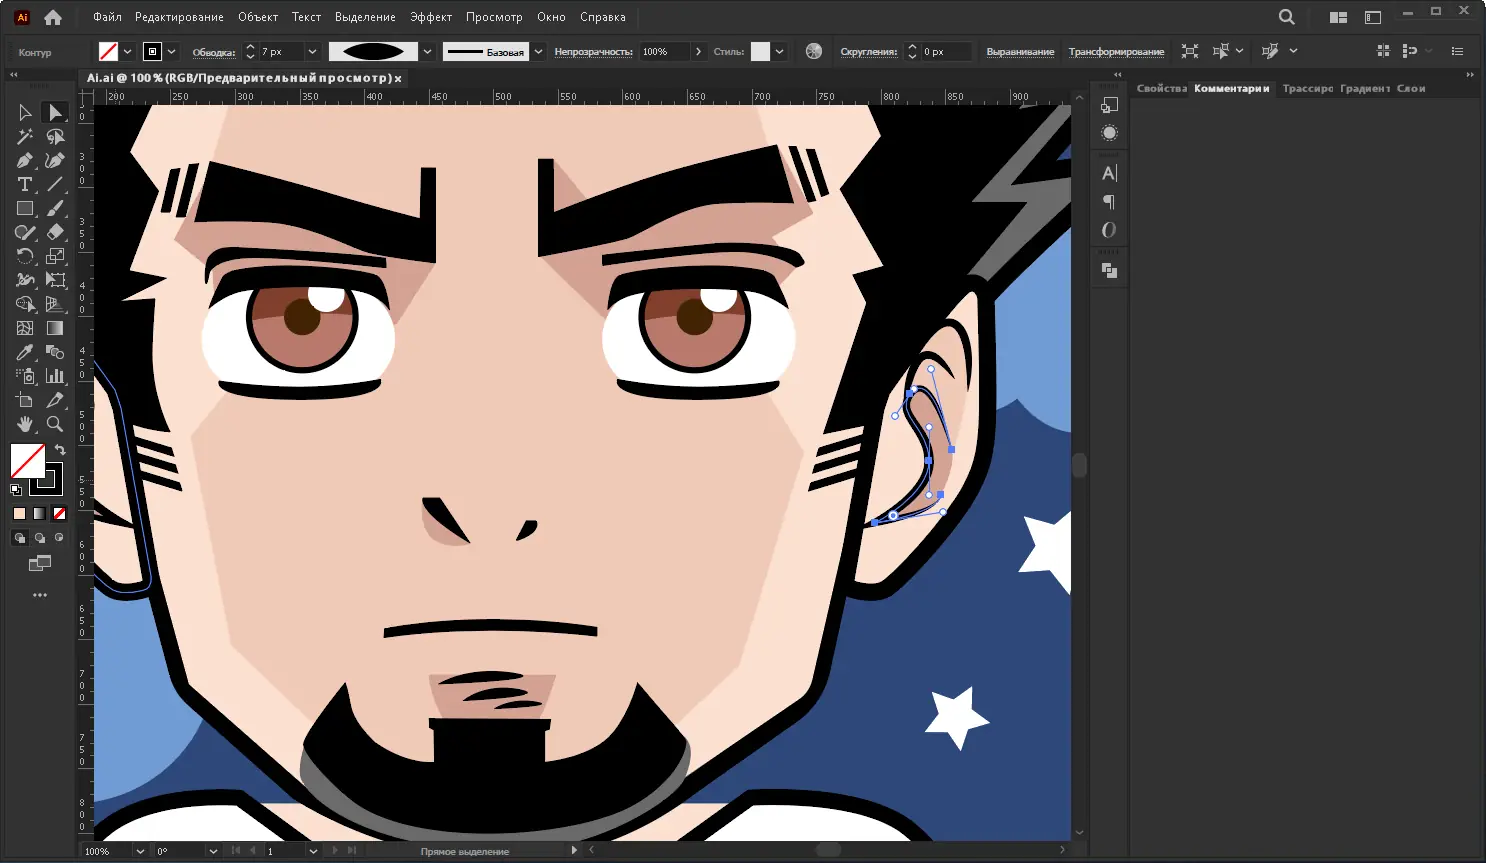Switch to the Свойства panel tab

1161,88
